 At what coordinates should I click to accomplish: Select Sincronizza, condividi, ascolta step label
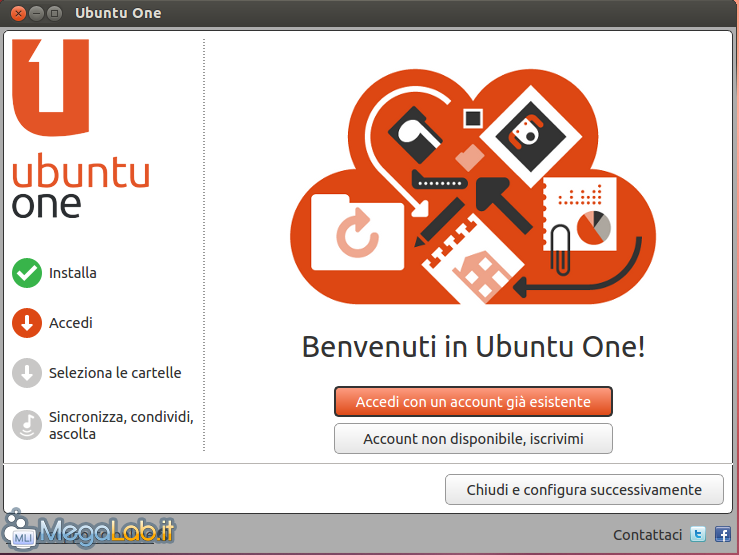121,425
